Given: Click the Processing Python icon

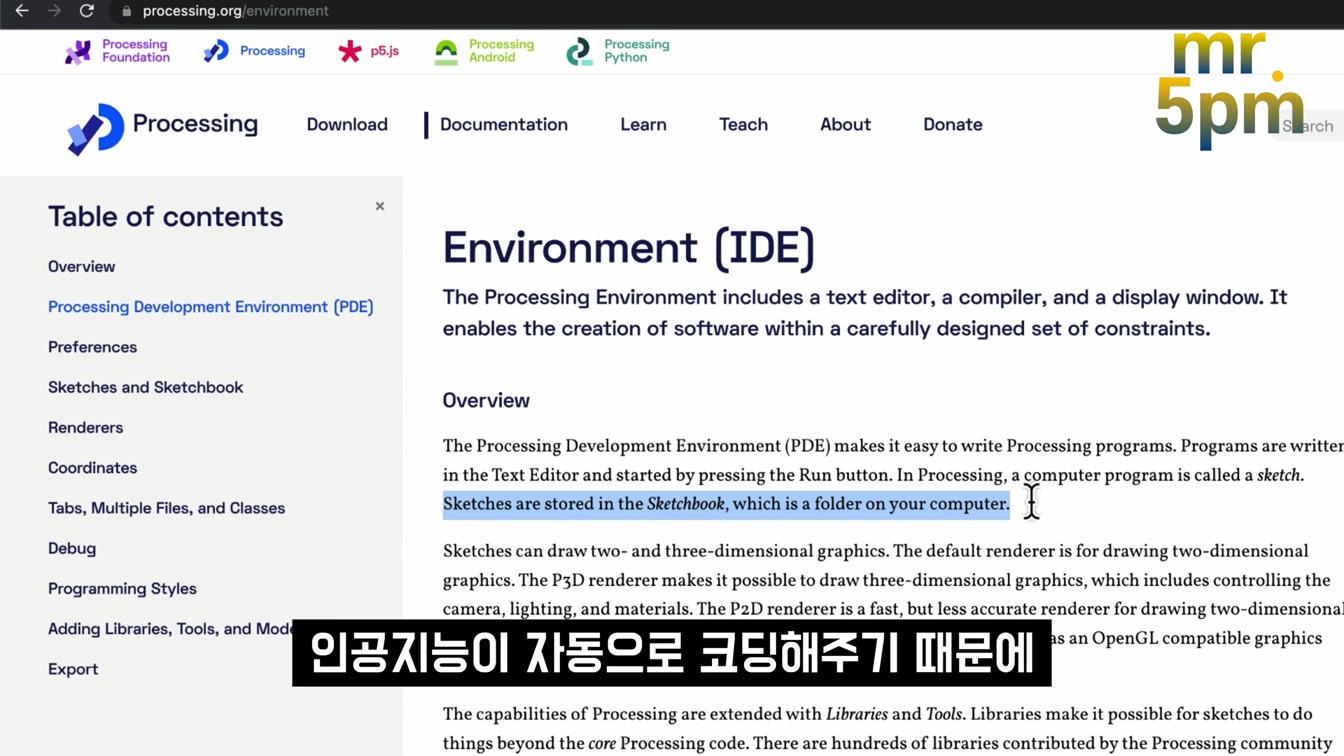Looking at the screenshot, I should point(579,52).
